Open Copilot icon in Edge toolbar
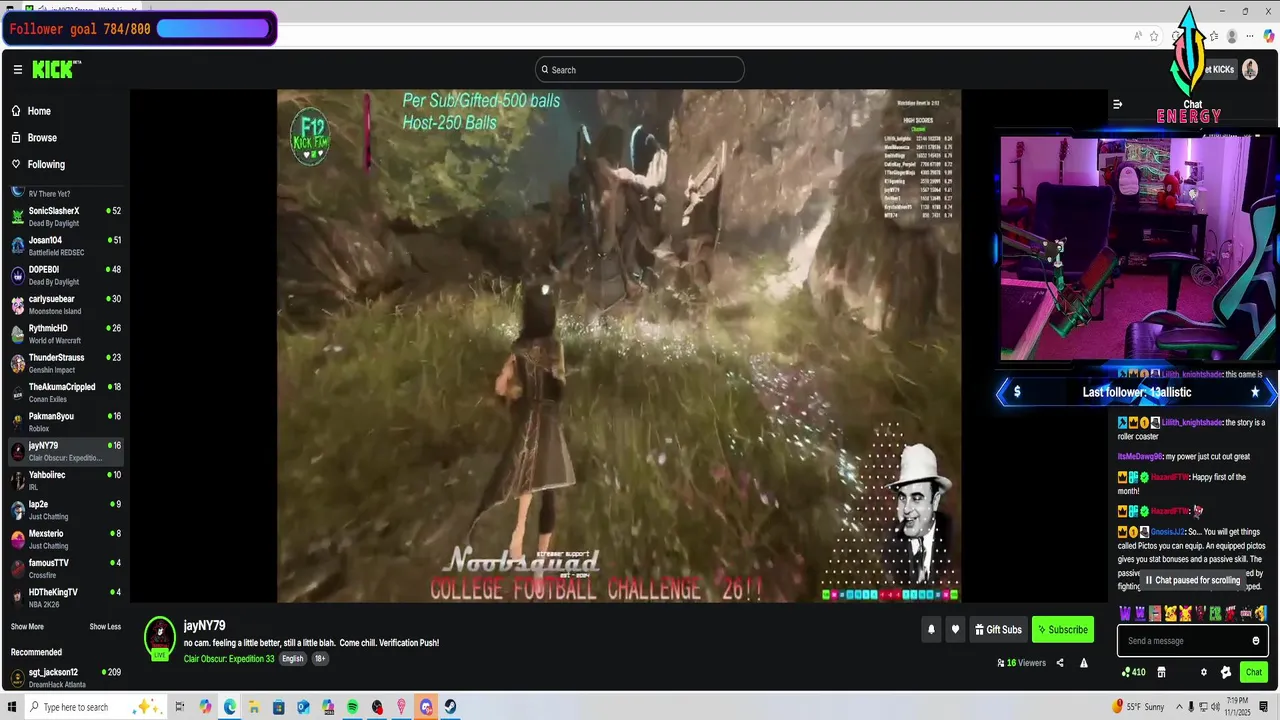 click(x=1268, y=36)
